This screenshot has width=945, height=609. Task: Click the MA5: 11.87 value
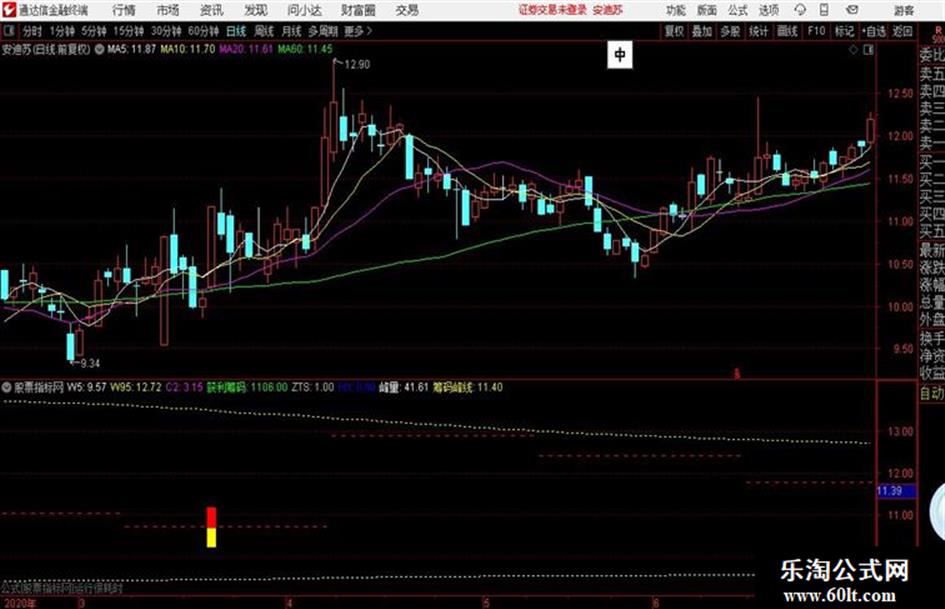click(x=132, y=49)
